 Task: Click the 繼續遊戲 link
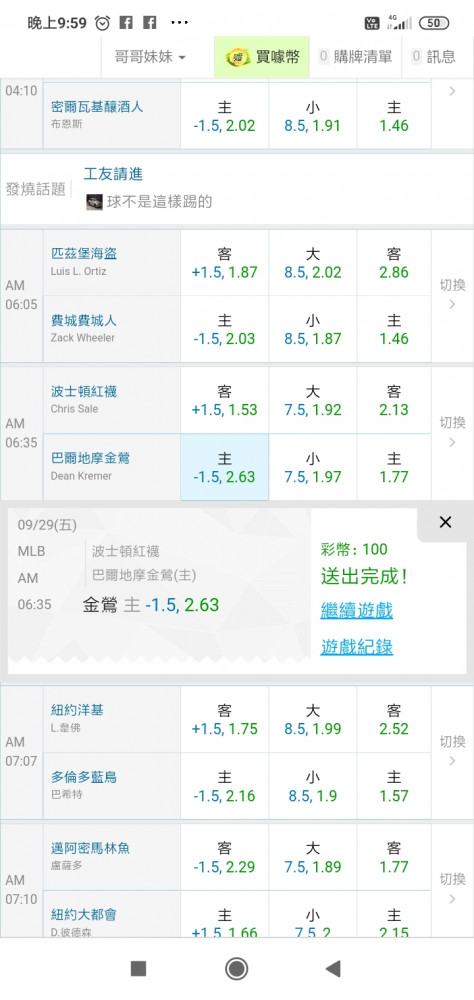point(357,610)
